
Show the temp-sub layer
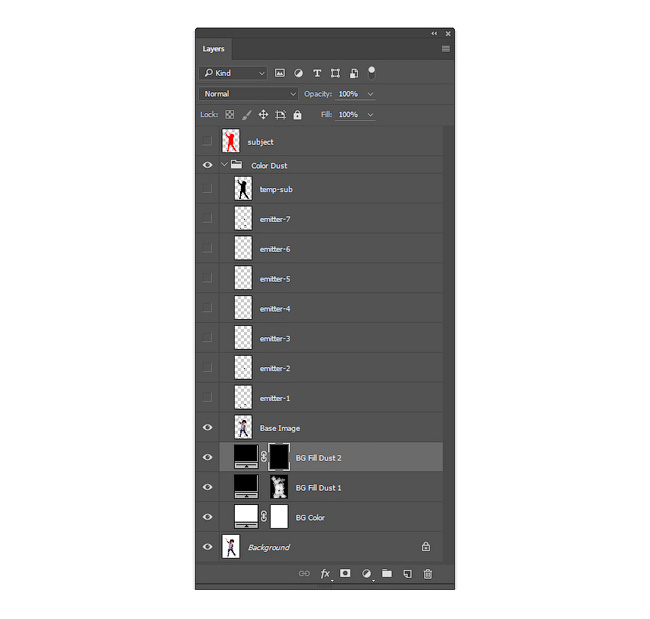point(207,189)
